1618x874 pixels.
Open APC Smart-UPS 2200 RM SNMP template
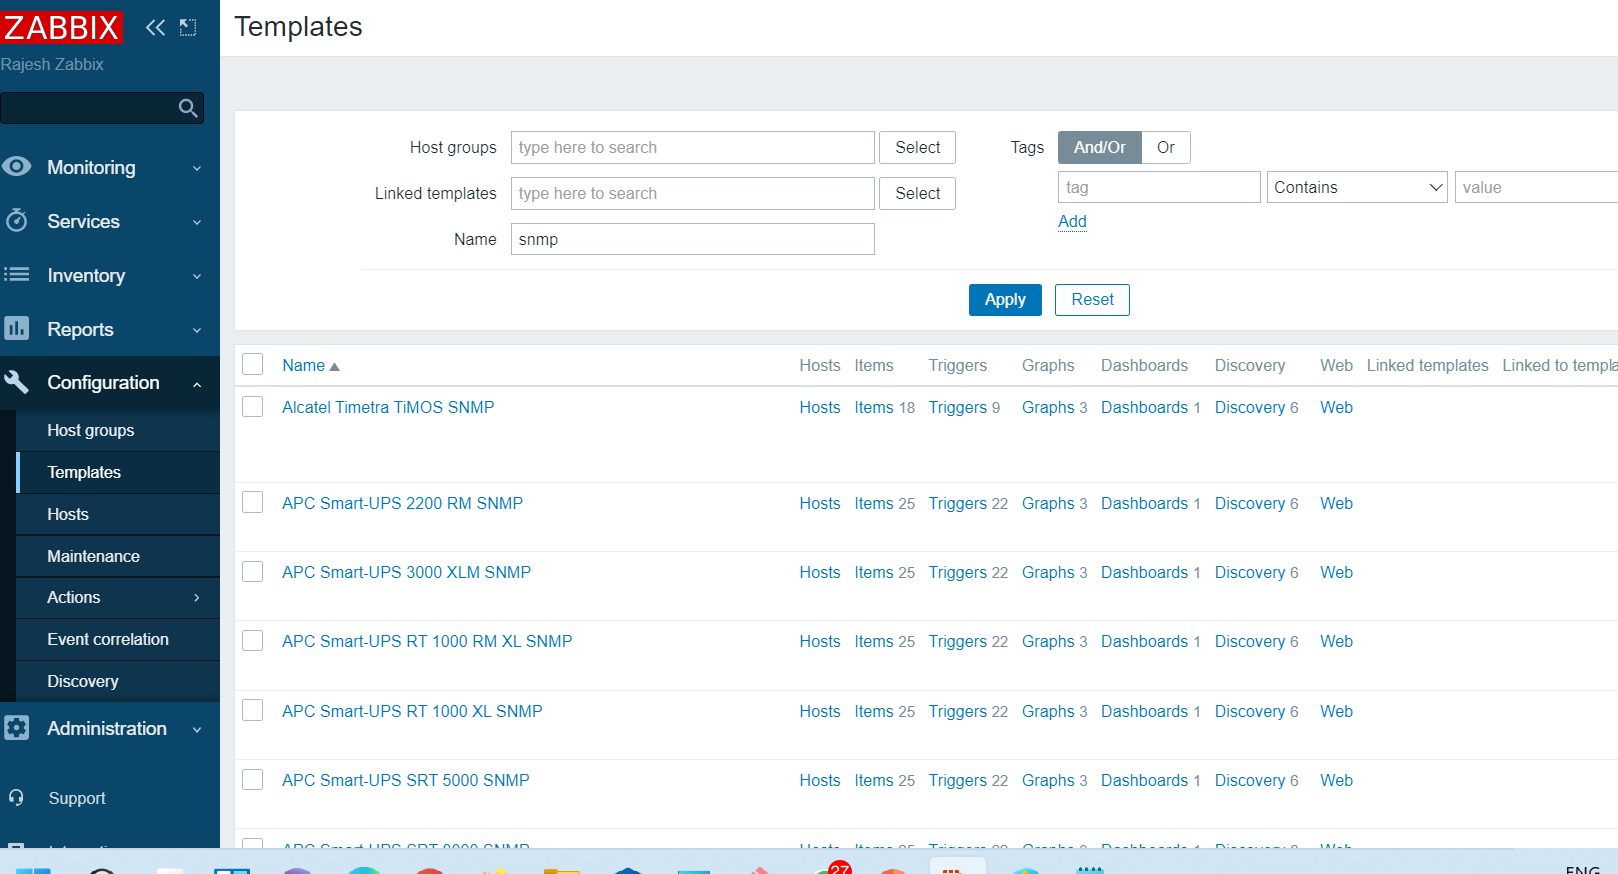[x=402, y=503]
